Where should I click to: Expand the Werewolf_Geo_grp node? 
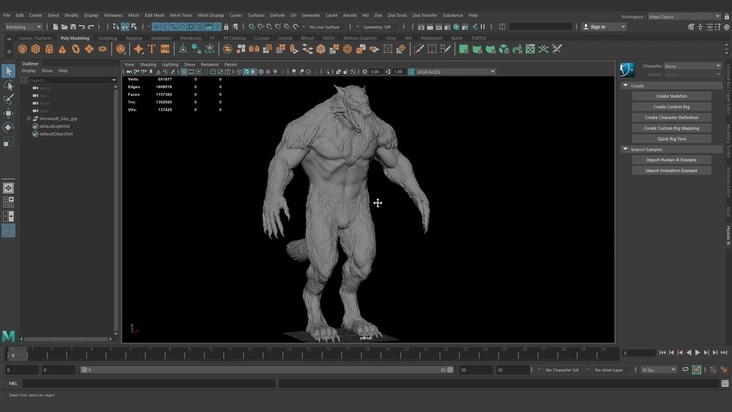(29, 118)
